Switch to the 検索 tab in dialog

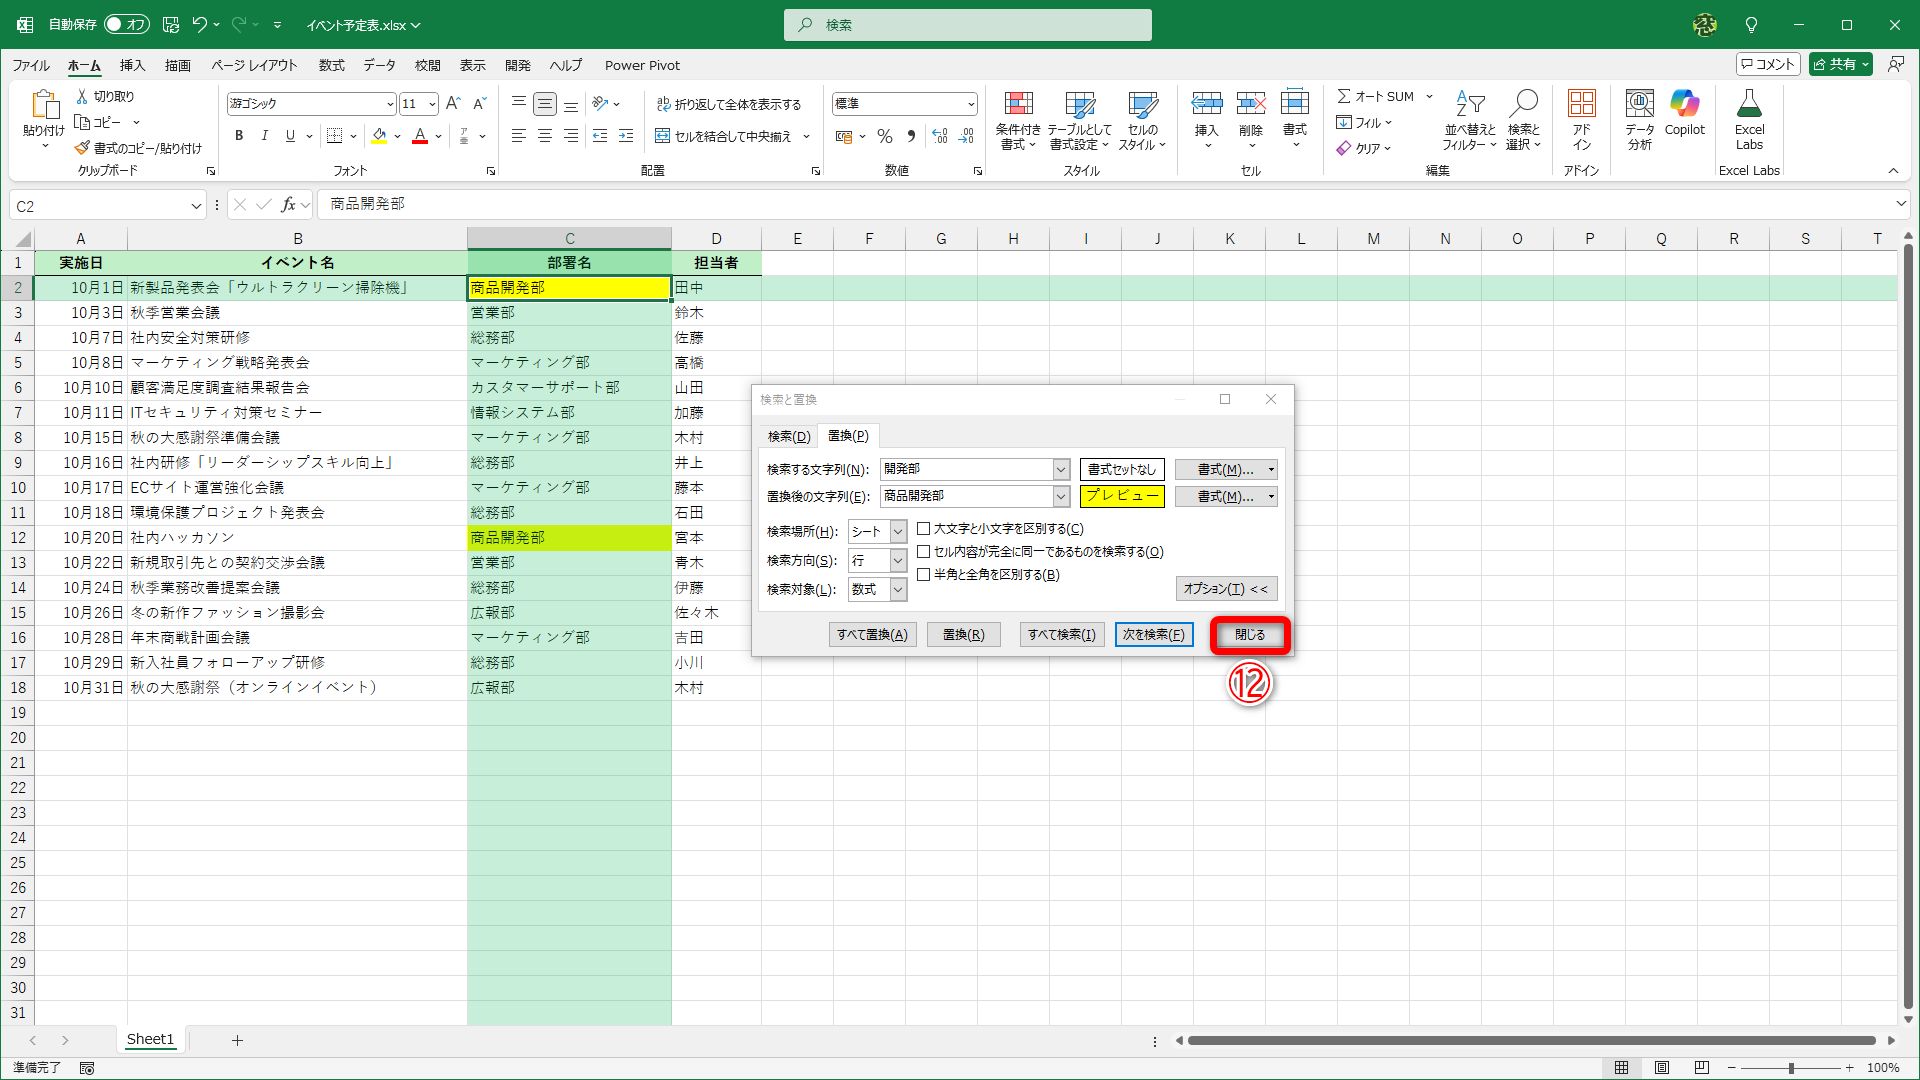[x=788, y=436]
